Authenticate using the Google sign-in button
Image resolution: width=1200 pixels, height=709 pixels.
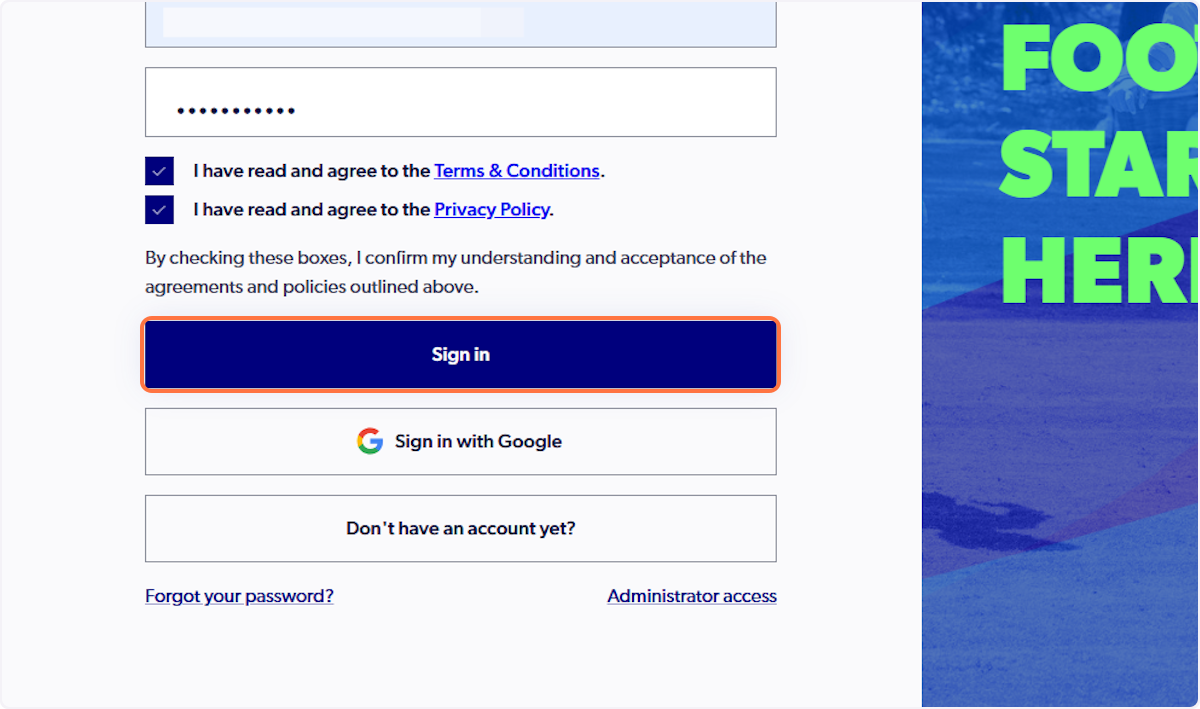tap(460, 441)
